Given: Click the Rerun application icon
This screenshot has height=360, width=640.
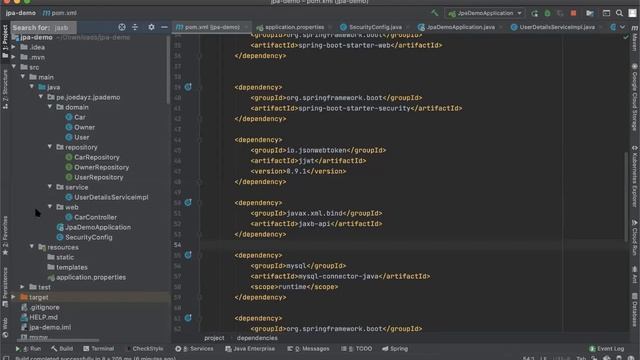Looking at the screenshot, I should point(534,13).
